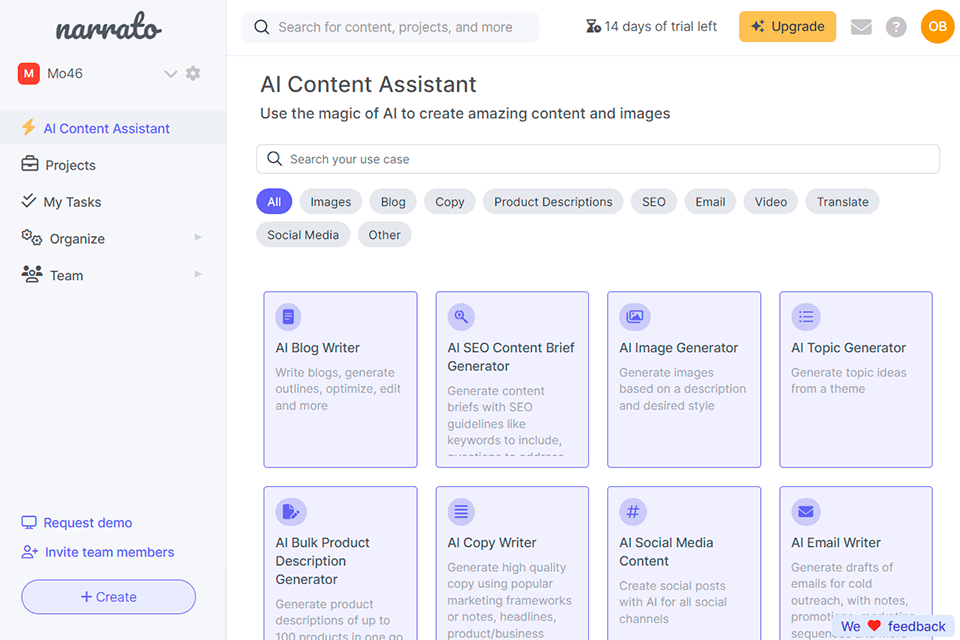Image resolution: width=960 pixels, height=640 pixels.
Task: Focus the global content search field
Action: [x=390, y=27]
